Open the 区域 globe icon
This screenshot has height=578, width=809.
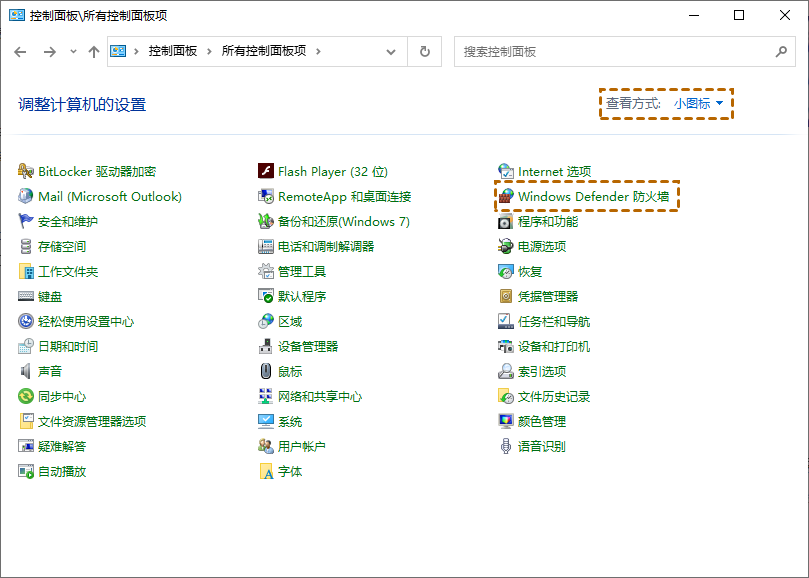click(x=266, y=322)
